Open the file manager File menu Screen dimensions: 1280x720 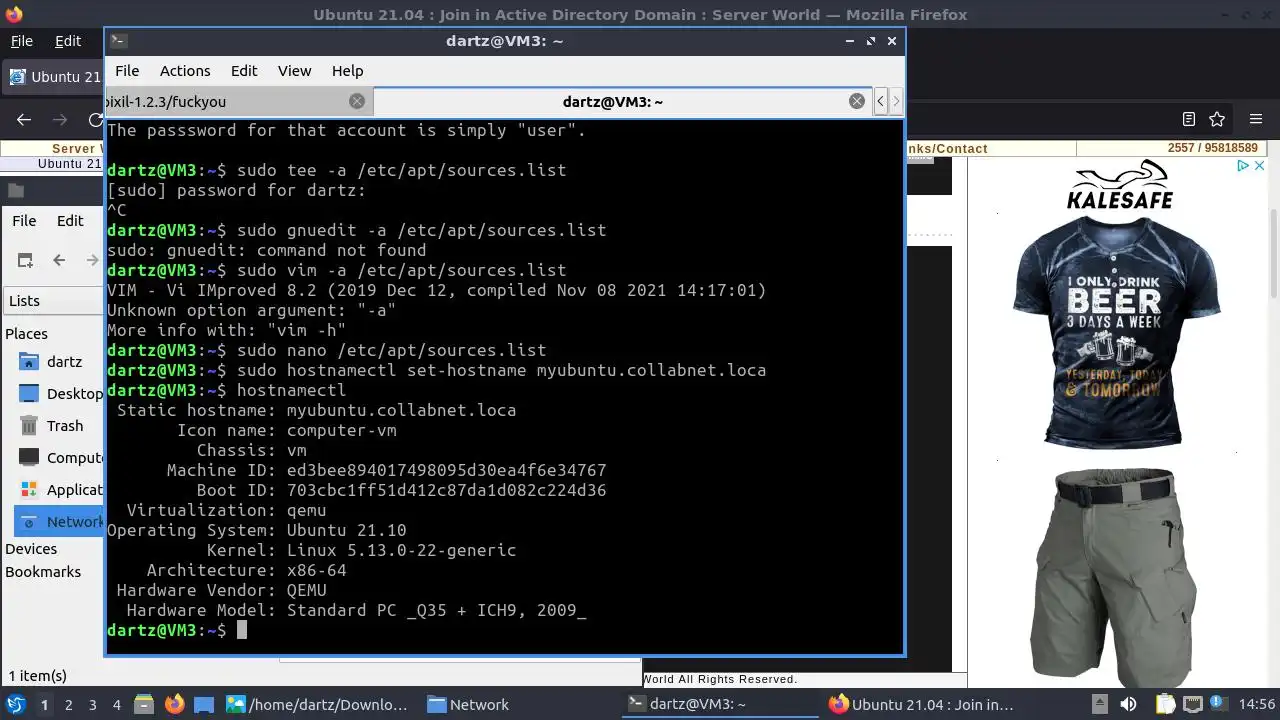[24, 221]
